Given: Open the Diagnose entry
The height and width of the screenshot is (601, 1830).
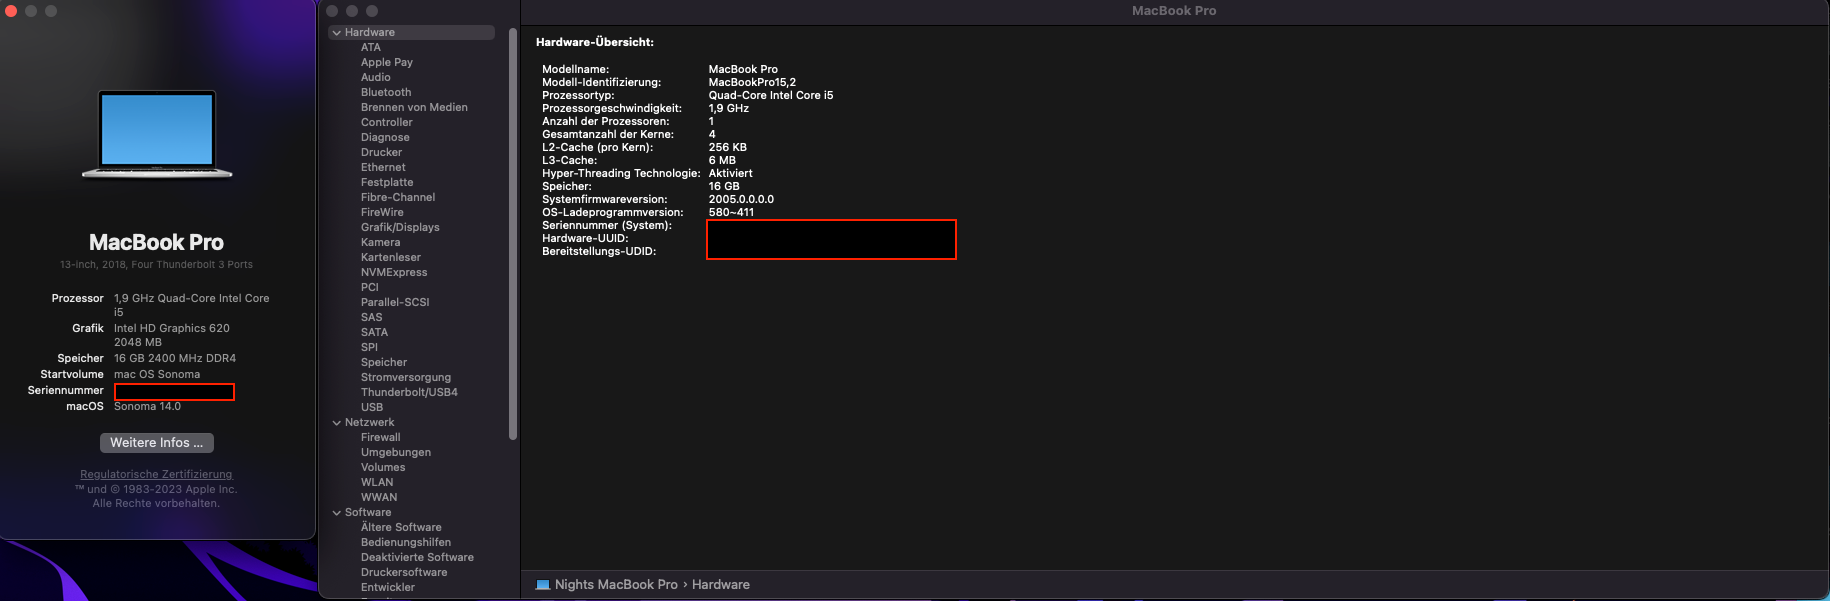Looking at the screenshot, I should coord(385,137).
